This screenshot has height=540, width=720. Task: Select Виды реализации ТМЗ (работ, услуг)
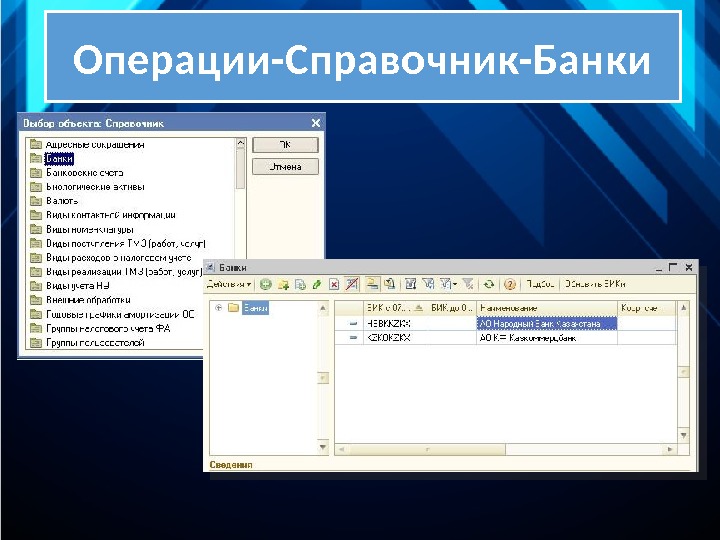coord(124,272)
